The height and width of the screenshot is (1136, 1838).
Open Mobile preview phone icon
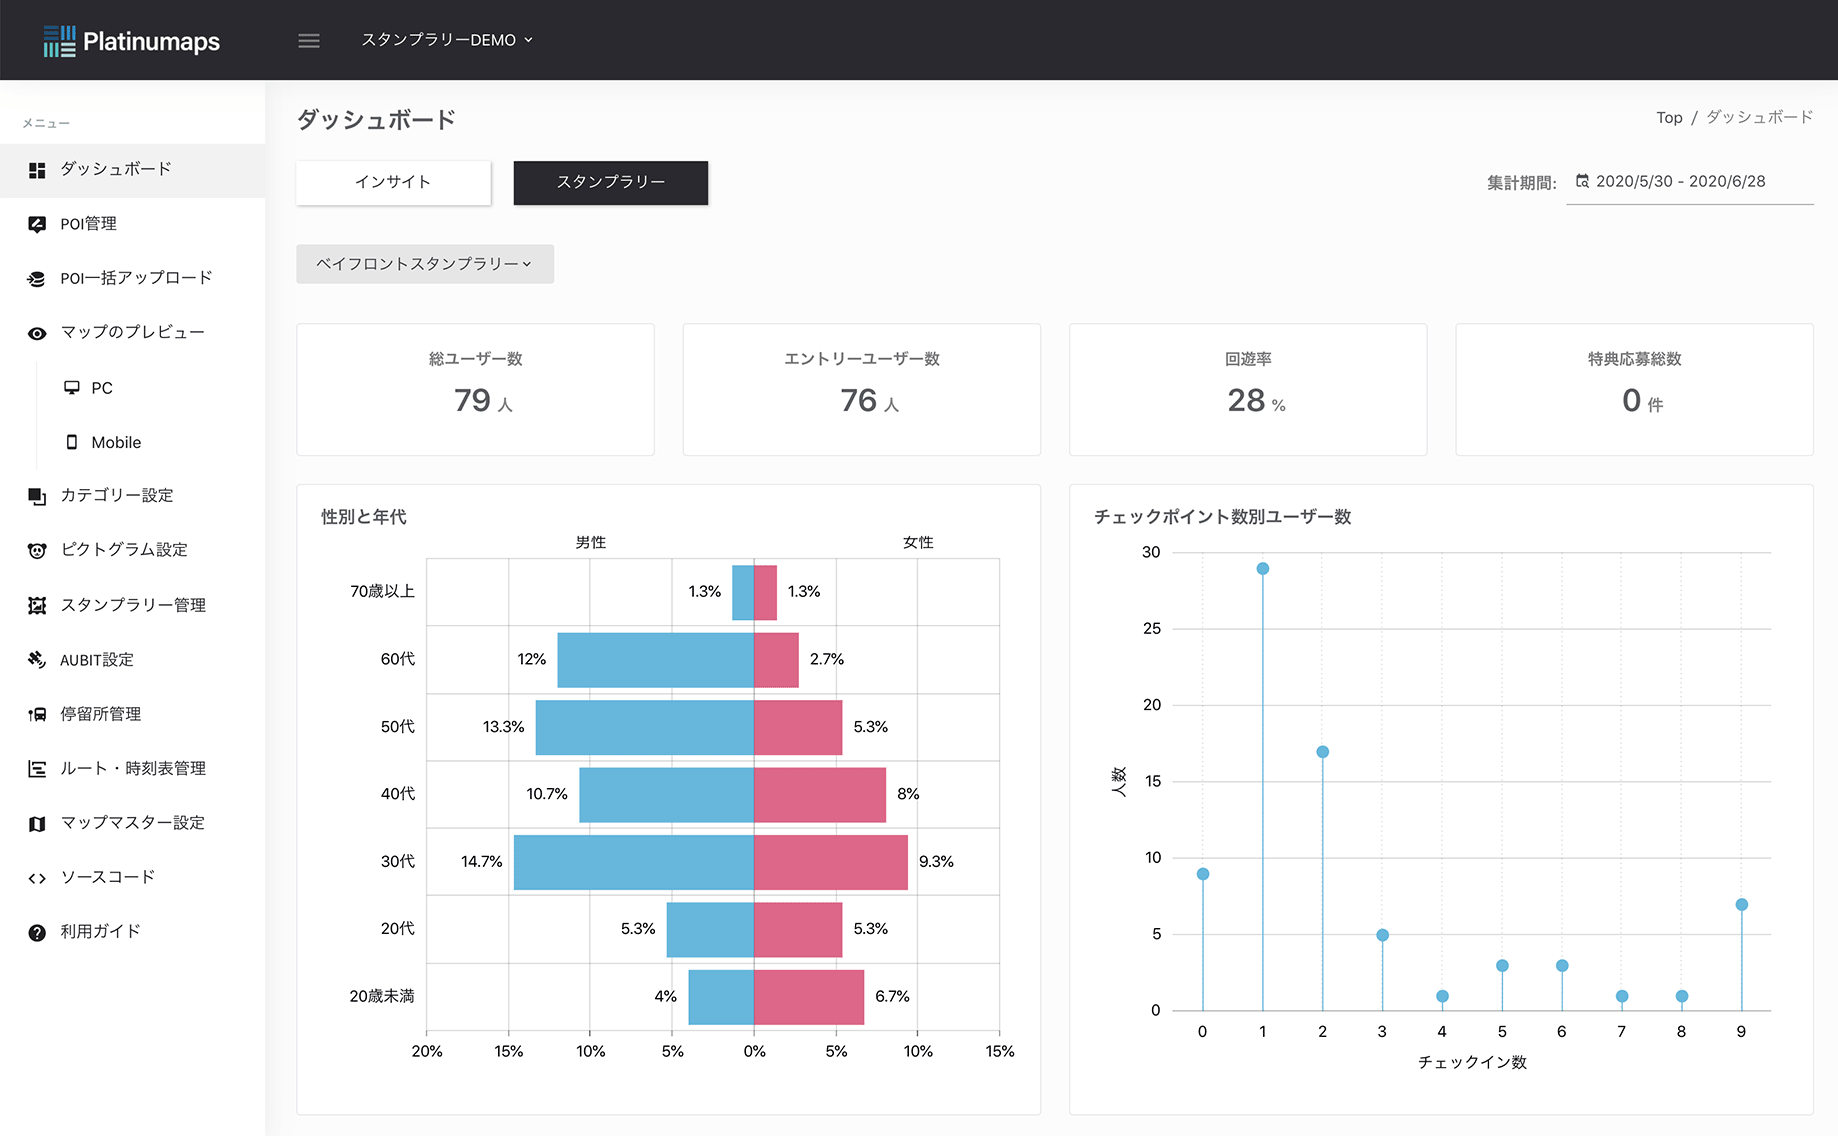[x=72, y=442]
